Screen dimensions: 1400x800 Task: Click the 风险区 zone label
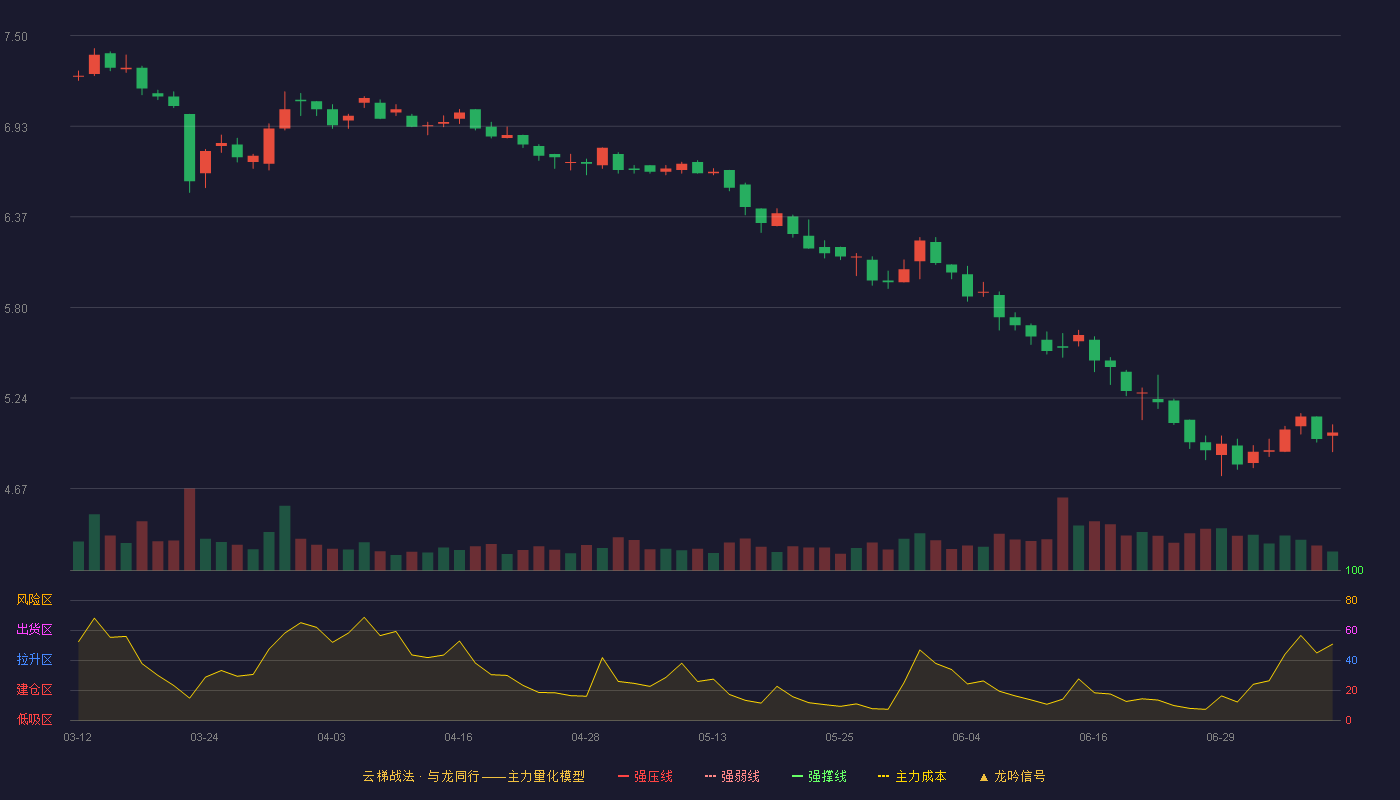click(34, 600)
